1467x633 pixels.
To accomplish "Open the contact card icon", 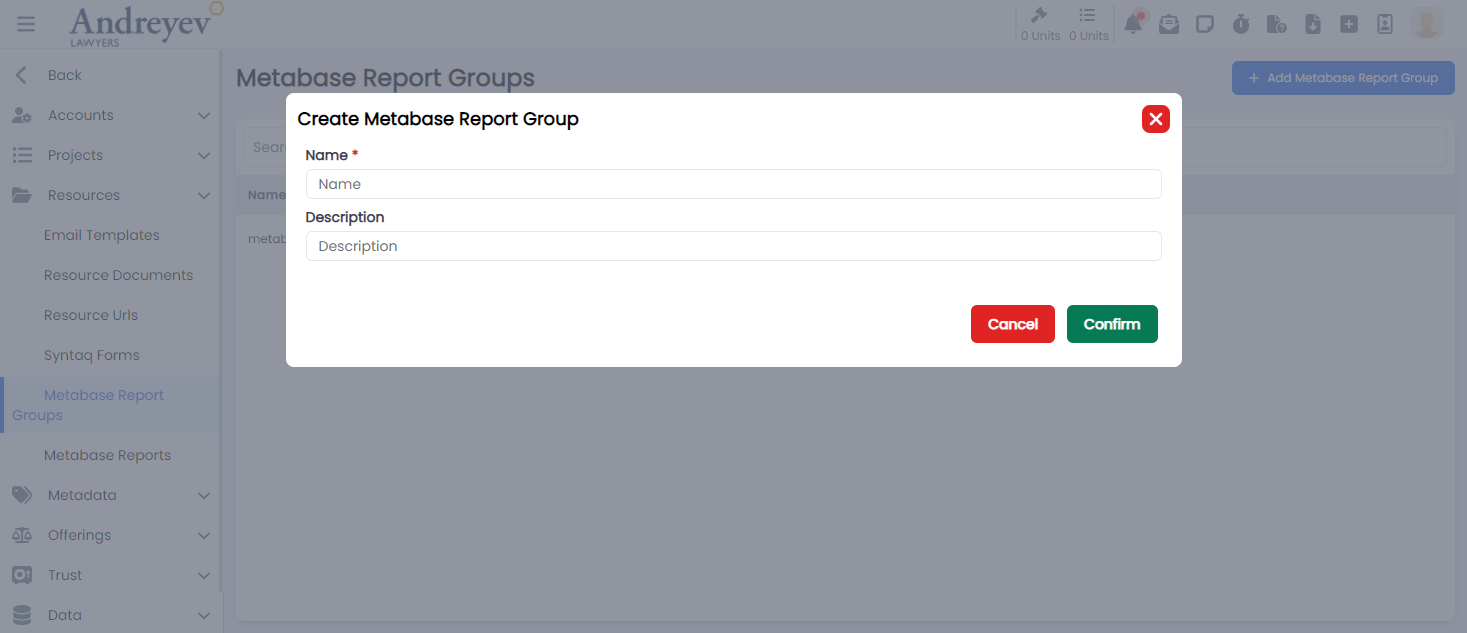I will 1385,23.
